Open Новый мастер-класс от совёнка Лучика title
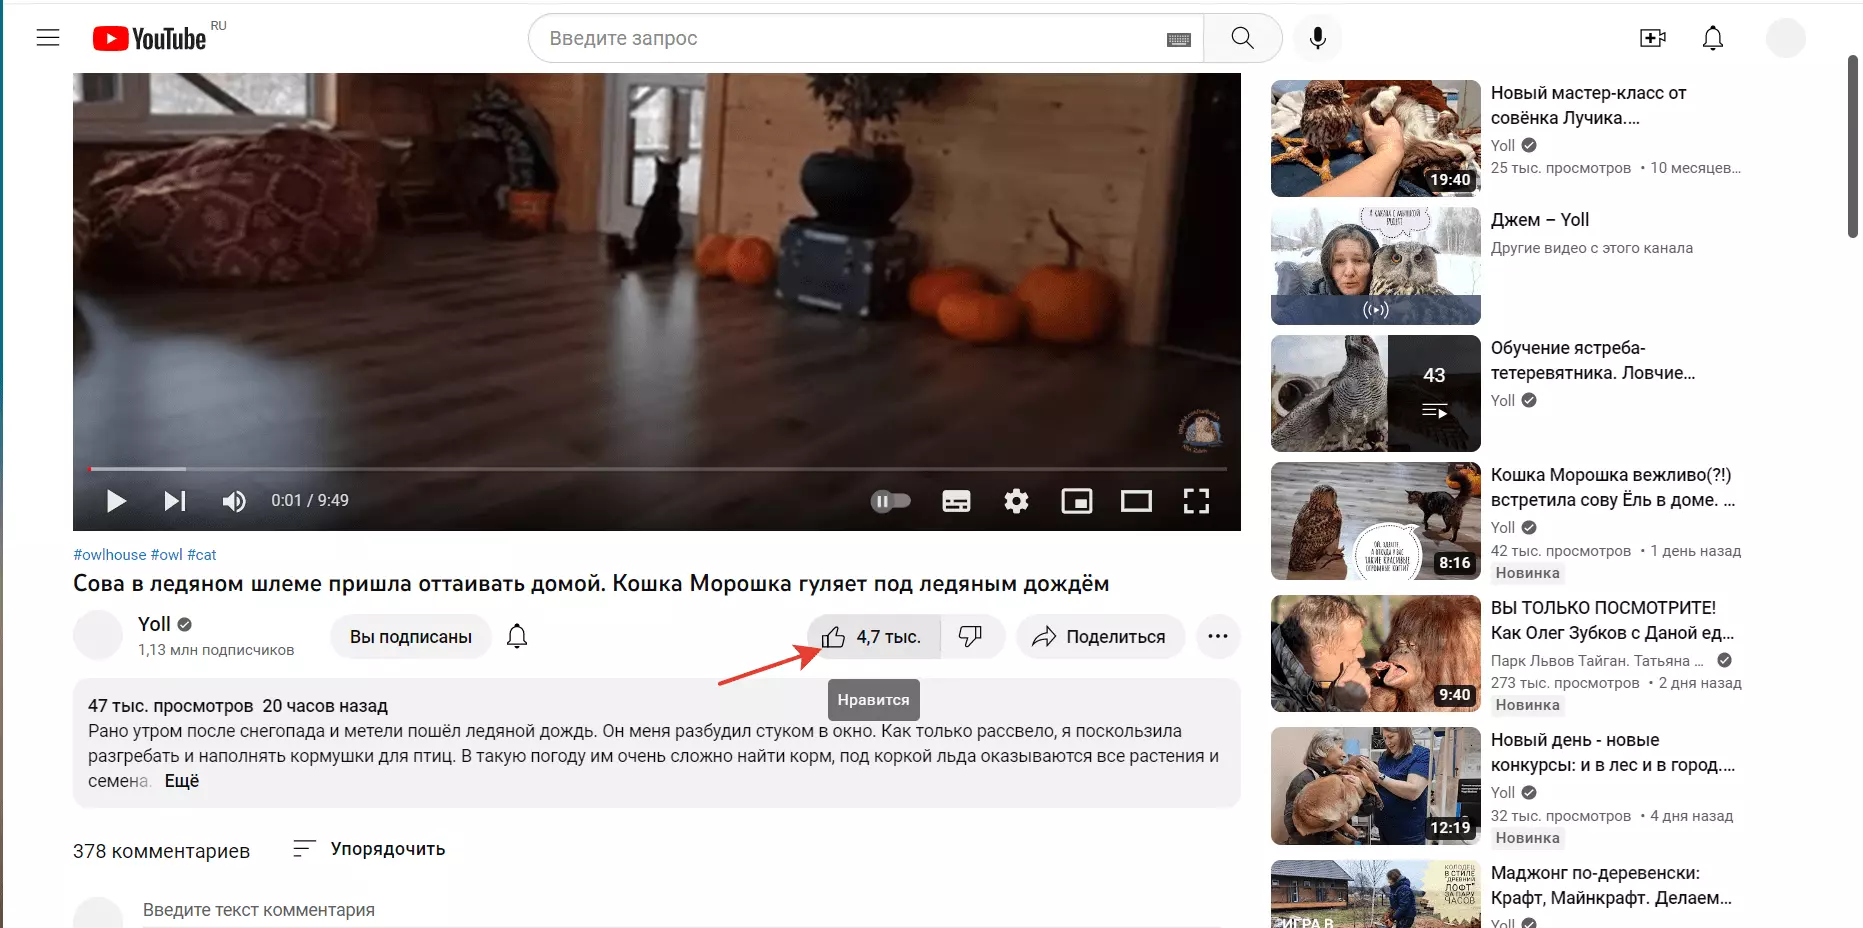 [1589, 105]
